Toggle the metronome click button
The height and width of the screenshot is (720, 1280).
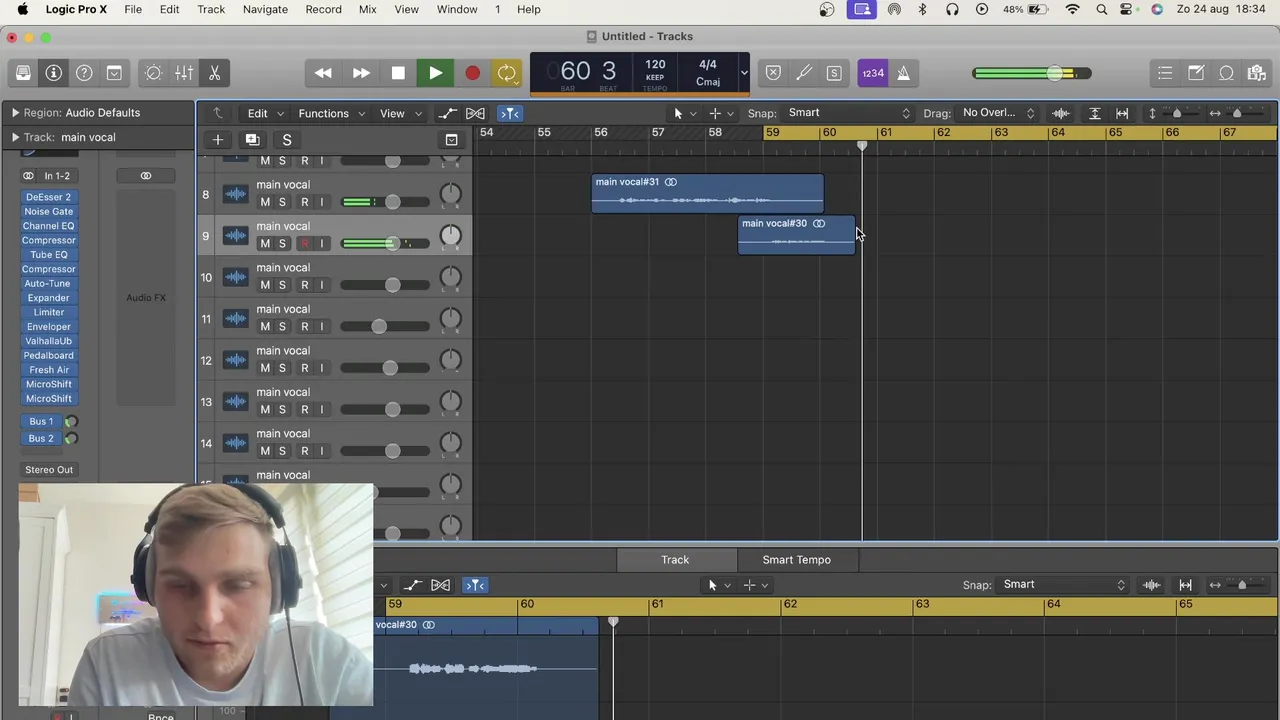point(903,73)
